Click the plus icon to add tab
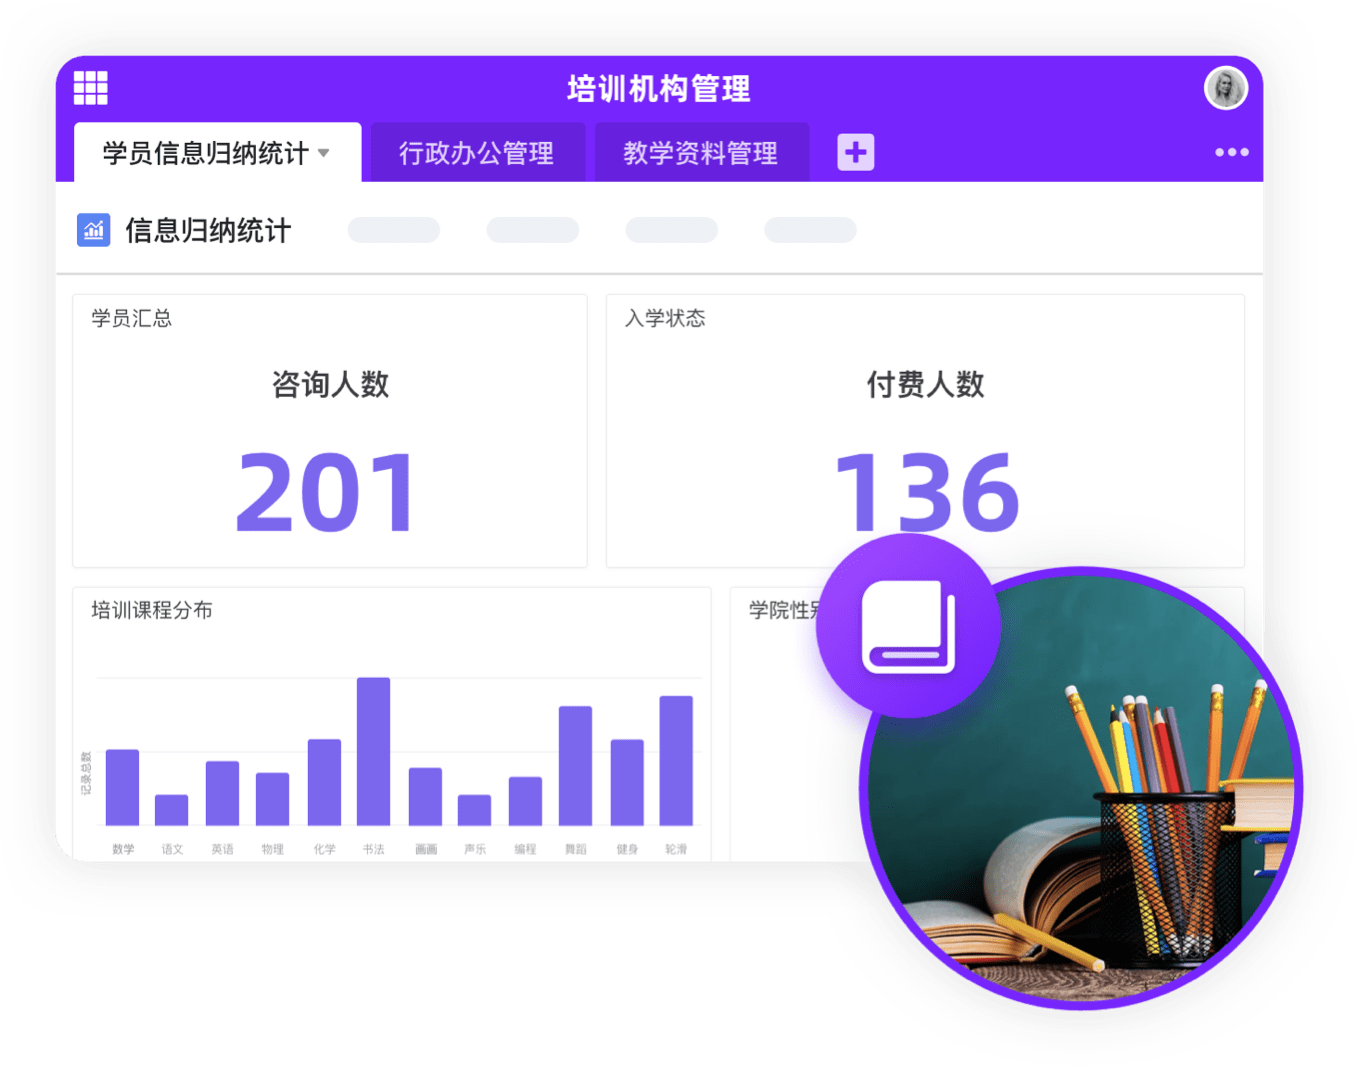Image resolution: width=1360 pixels, height=1066 pixels. coord(855,152)
